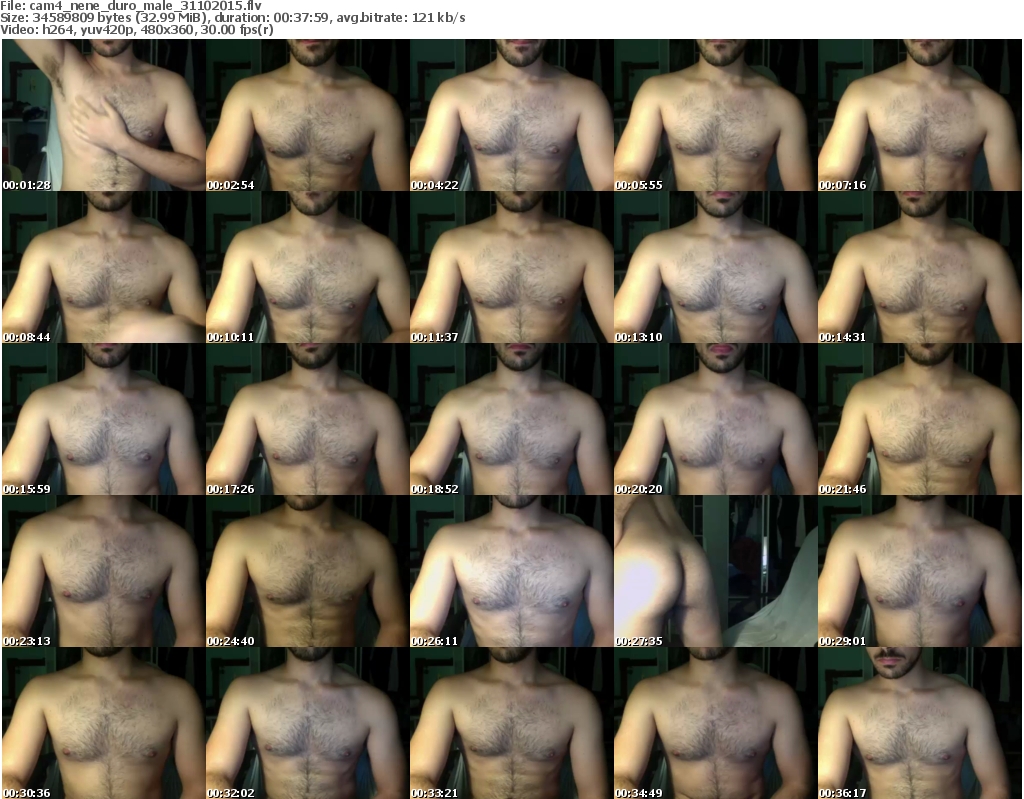Select the thumbnail at timestamp 00:04:22

[x=511, y=115]
